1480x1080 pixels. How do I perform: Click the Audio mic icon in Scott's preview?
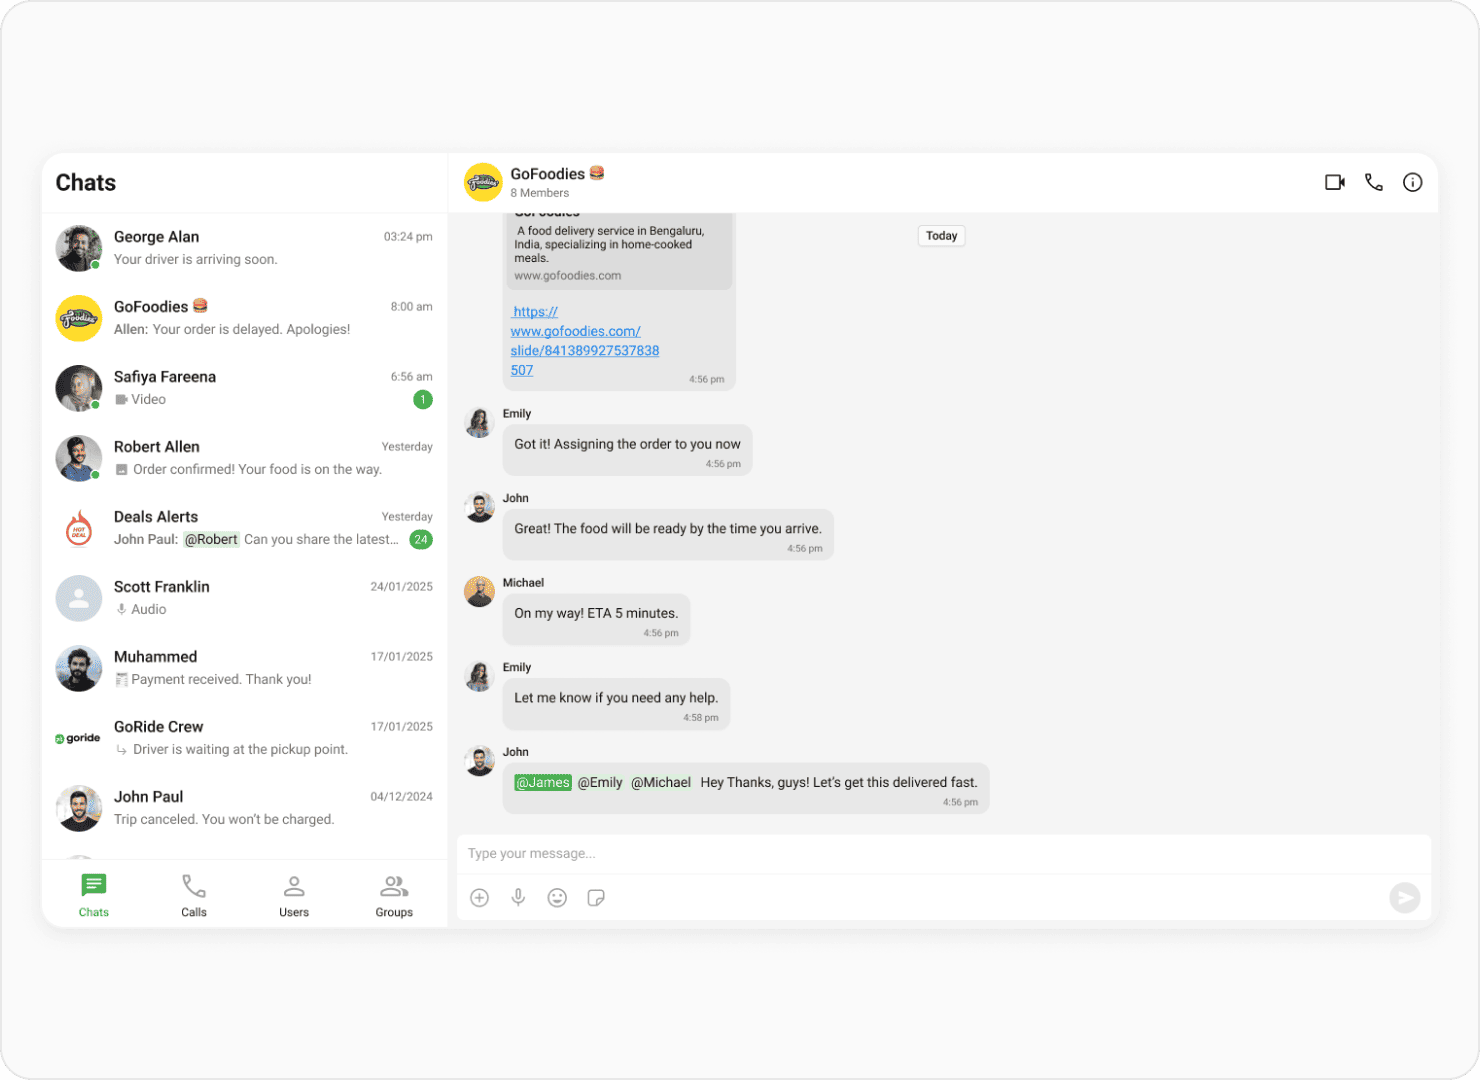click(121, 609)
